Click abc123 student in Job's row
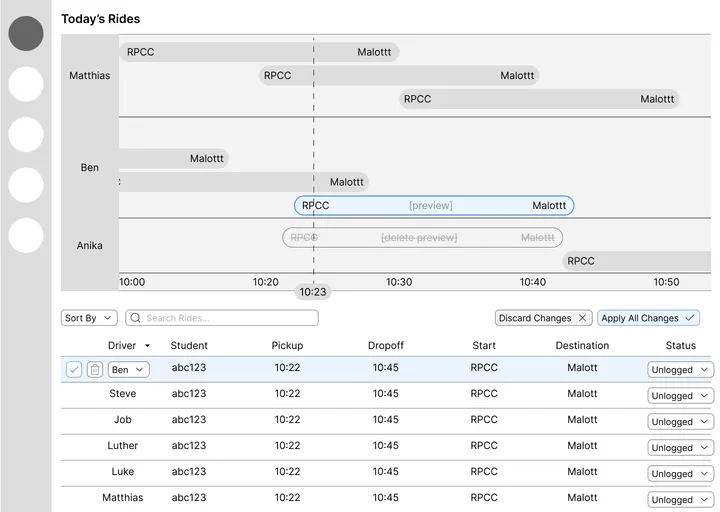The image size is (720, 512). [189, 419]
